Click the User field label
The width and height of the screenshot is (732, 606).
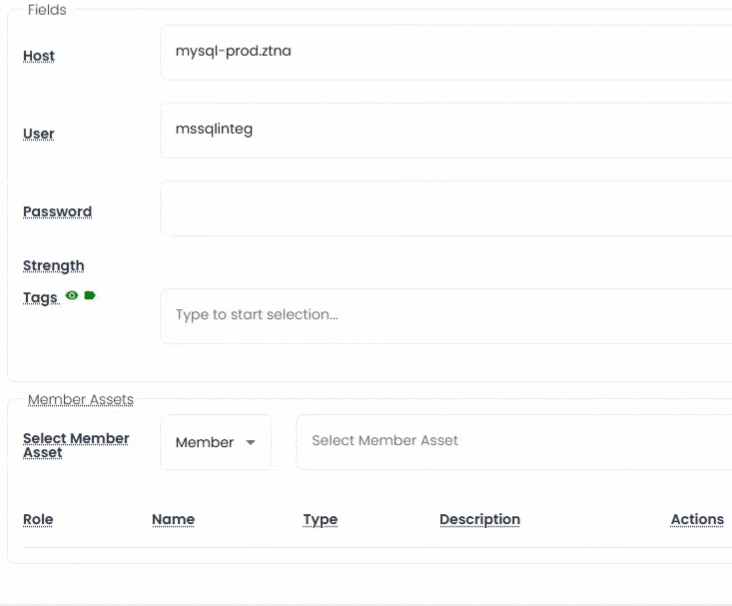coord(39,134)
